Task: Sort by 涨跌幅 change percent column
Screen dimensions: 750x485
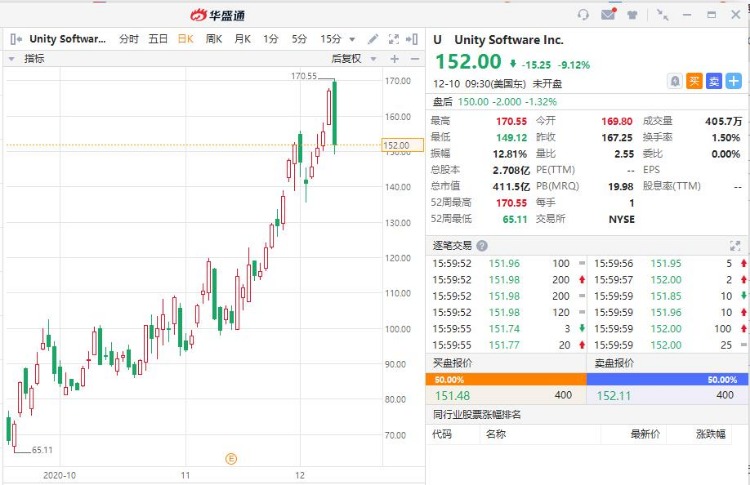Action: point(711,434)
